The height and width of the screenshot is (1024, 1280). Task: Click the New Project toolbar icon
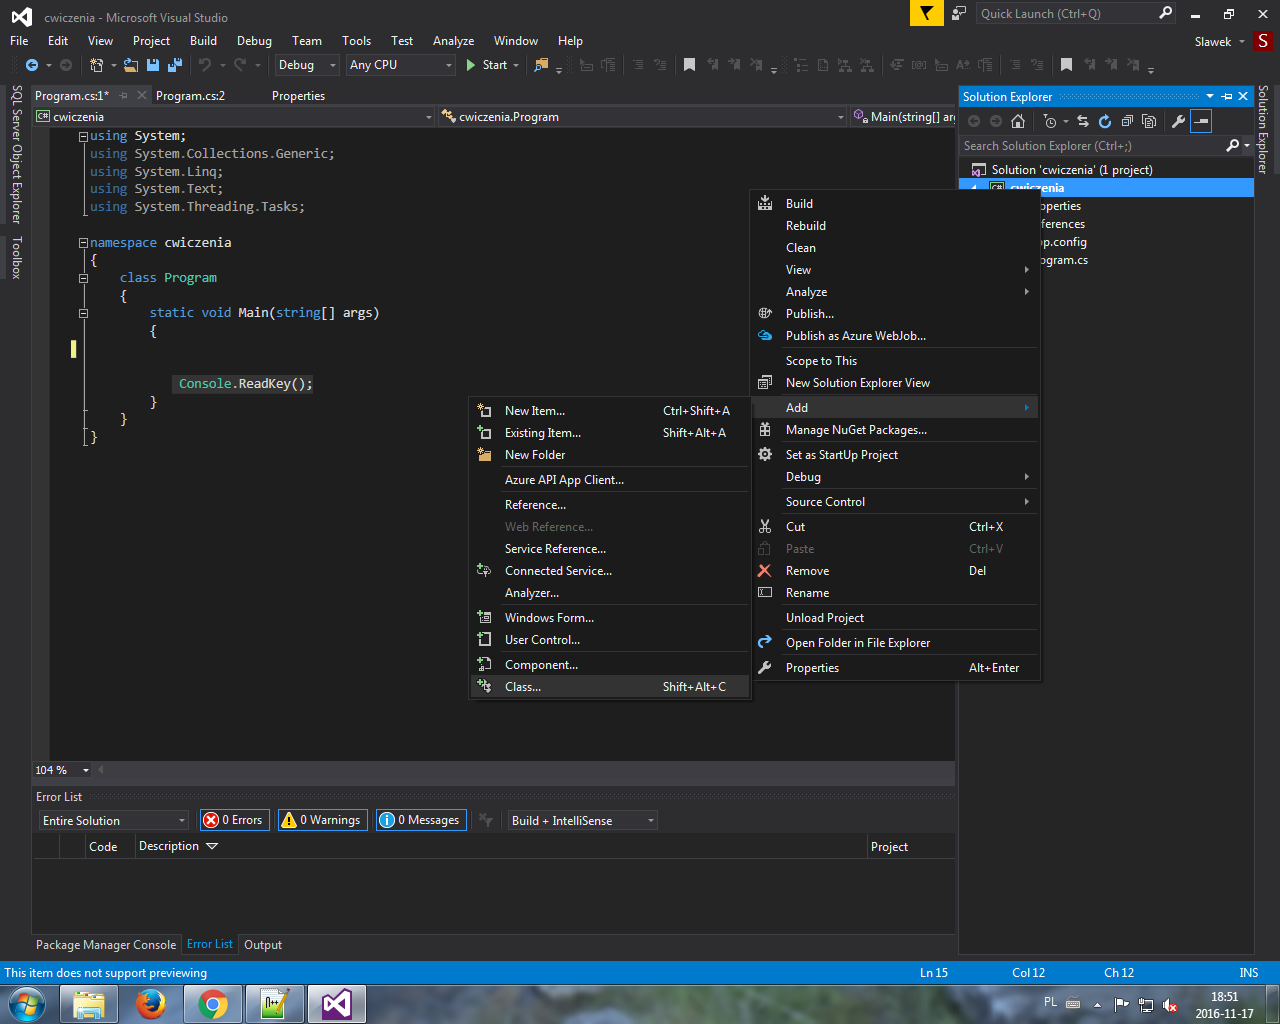pyautogui.click(x=96, y=65)
